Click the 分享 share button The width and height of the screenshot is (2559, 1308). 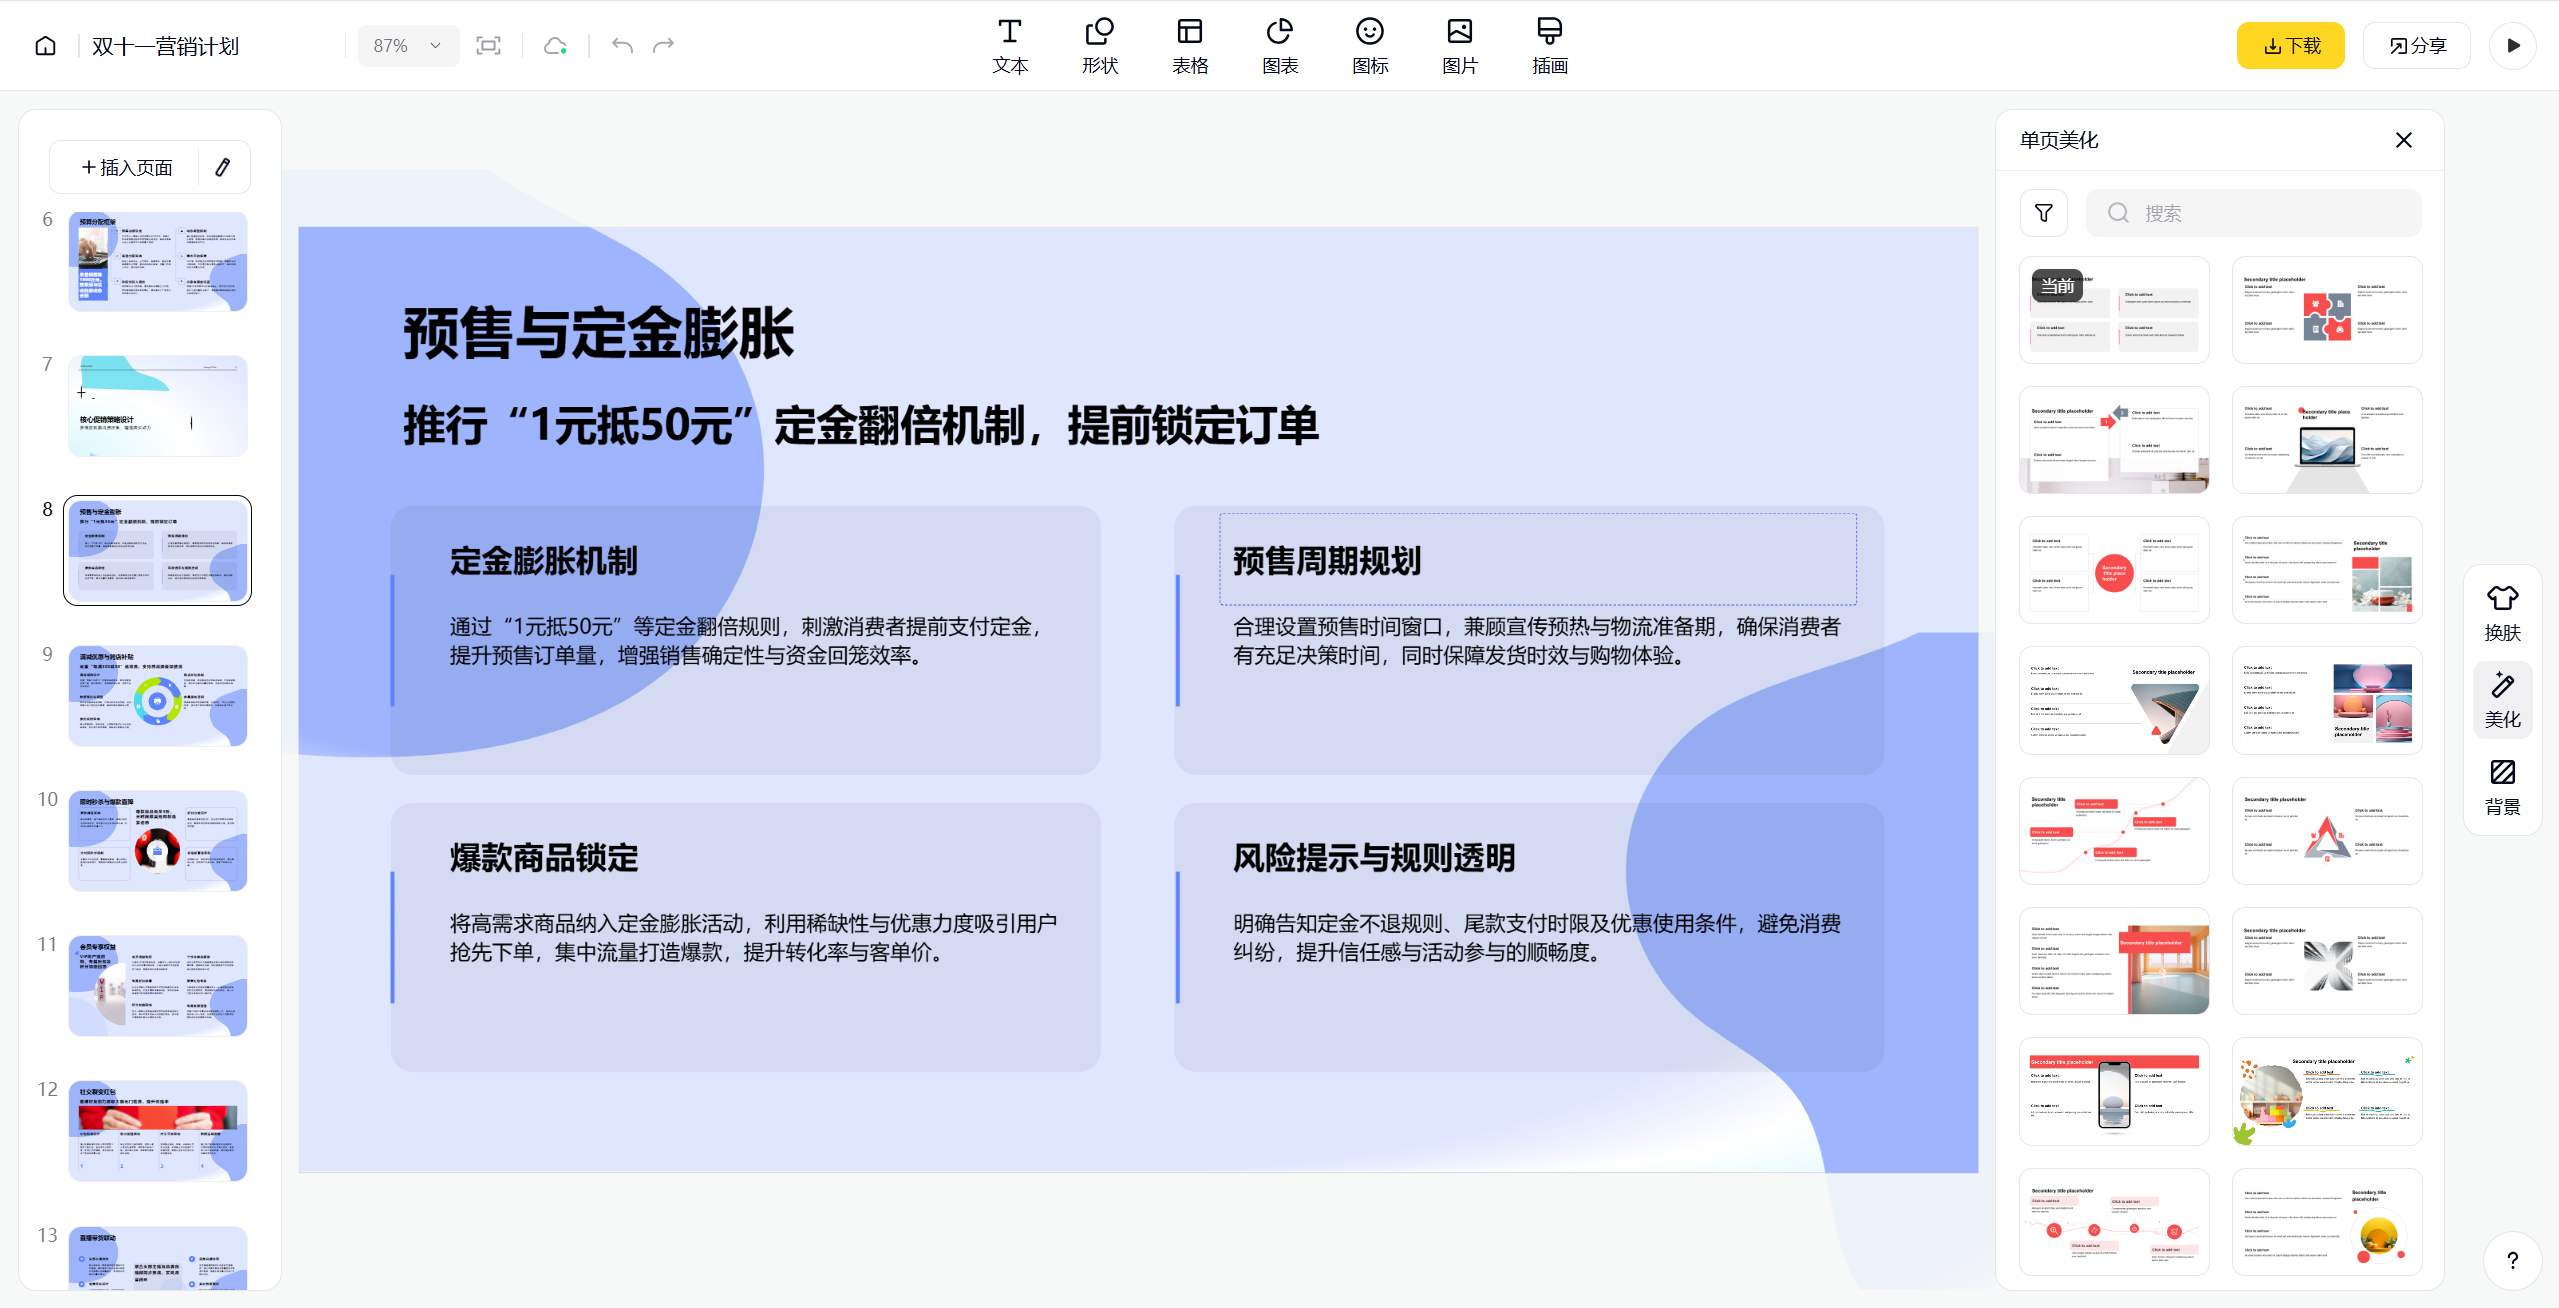click(x=2417, y=46)
